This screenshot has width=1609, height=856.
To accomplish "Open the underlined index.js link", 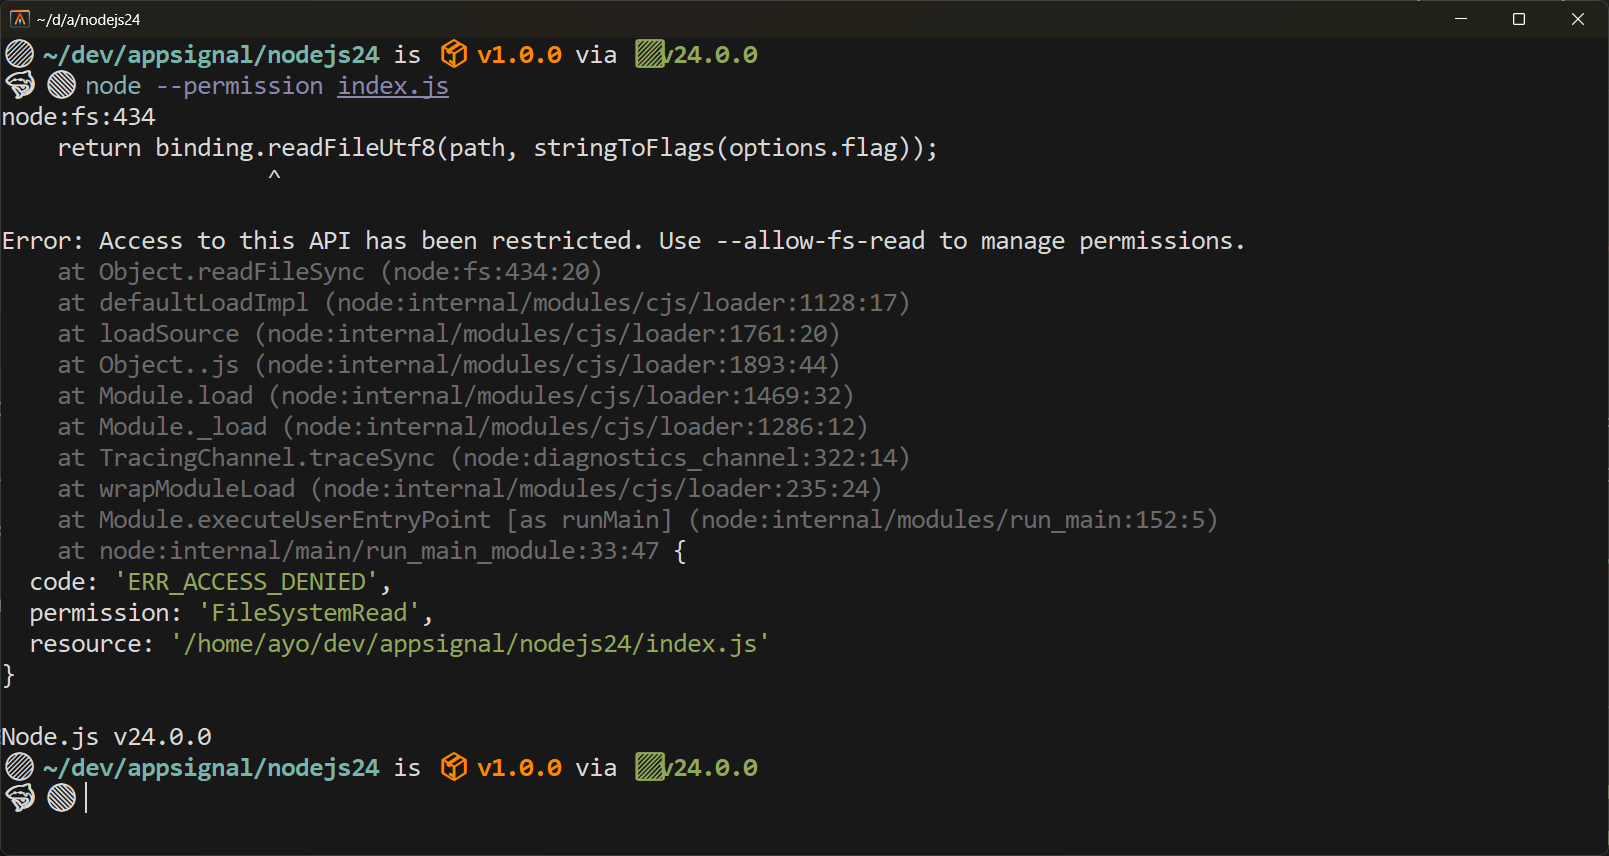I will pyautogui.click(x=392, y=86).
